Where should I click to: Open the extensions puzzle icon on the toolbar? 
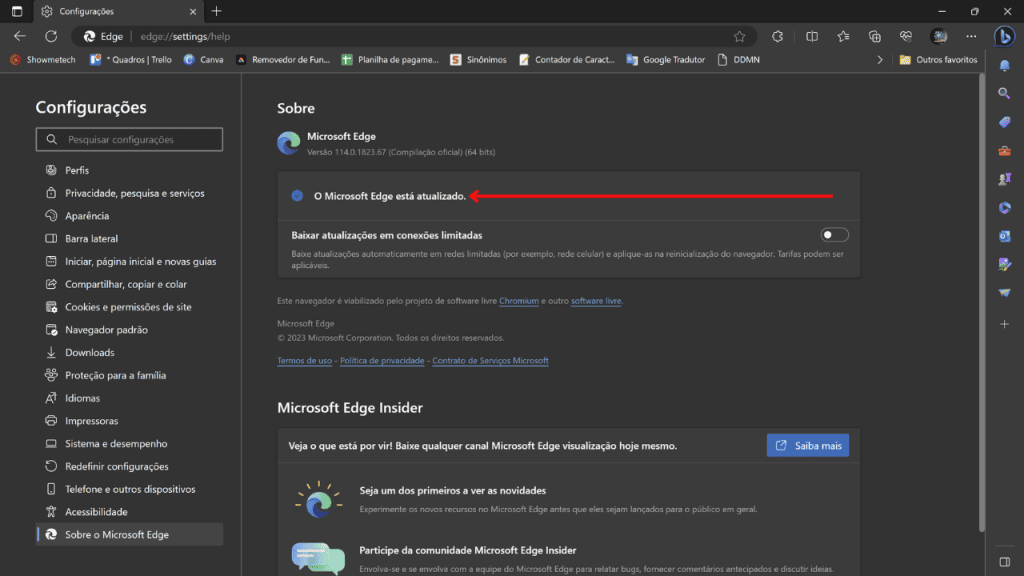pos(777,35)
